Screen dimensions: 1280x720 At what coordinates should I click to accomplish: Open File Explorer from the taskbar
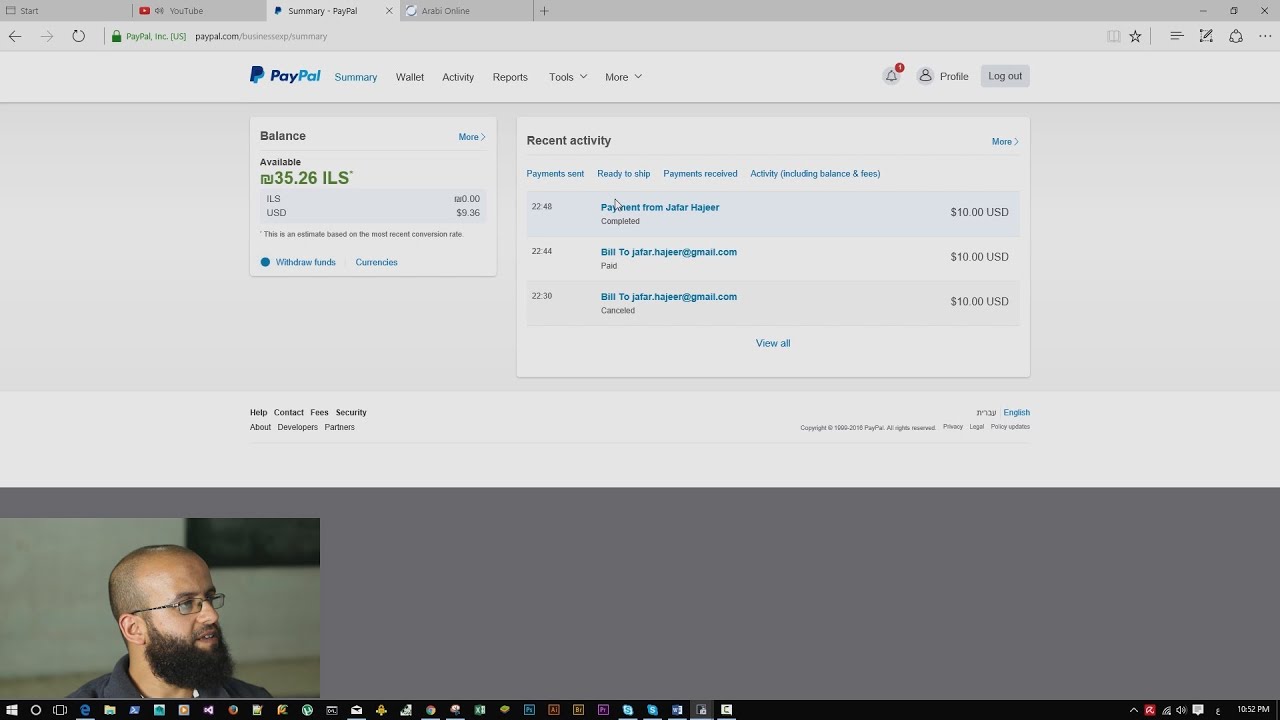(110, 710)
